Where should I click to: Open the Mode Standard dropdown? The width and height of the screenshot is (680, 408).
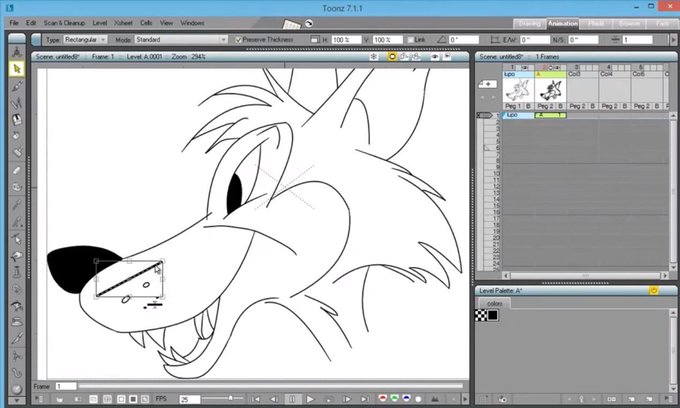point(181,39)
